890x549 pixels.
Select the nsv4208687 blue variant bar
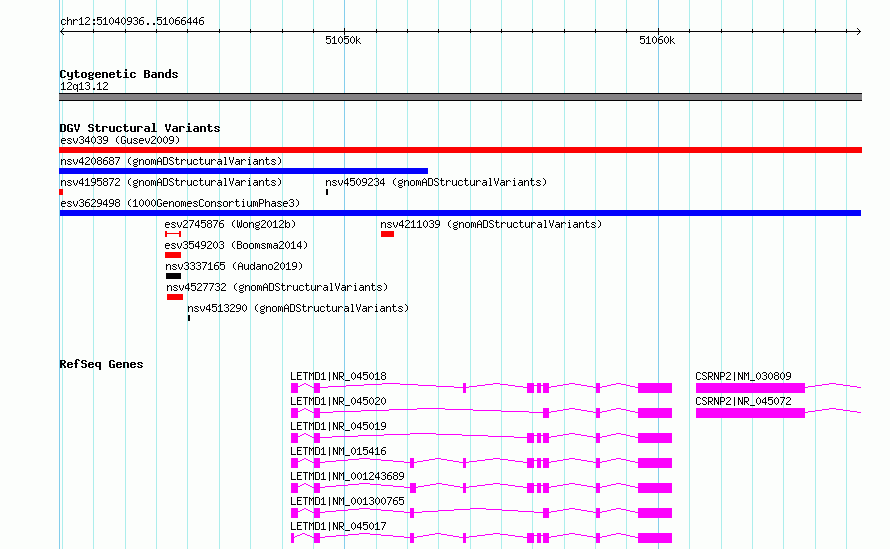tap(244, 171)
